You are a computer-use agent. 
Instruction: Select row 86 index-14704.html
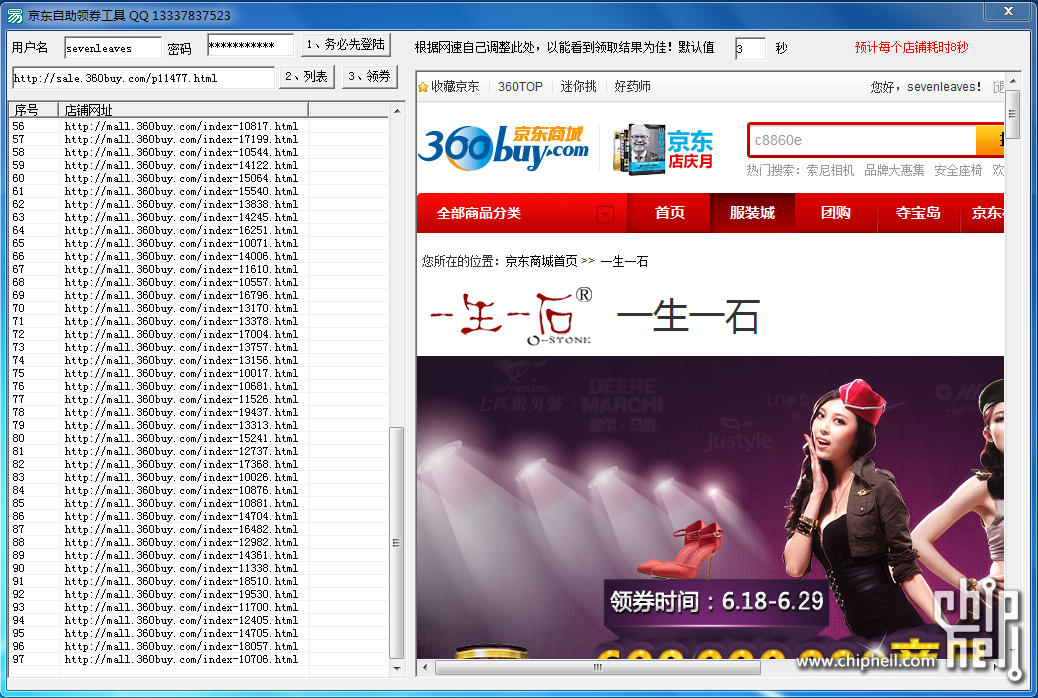click(199, 516)
